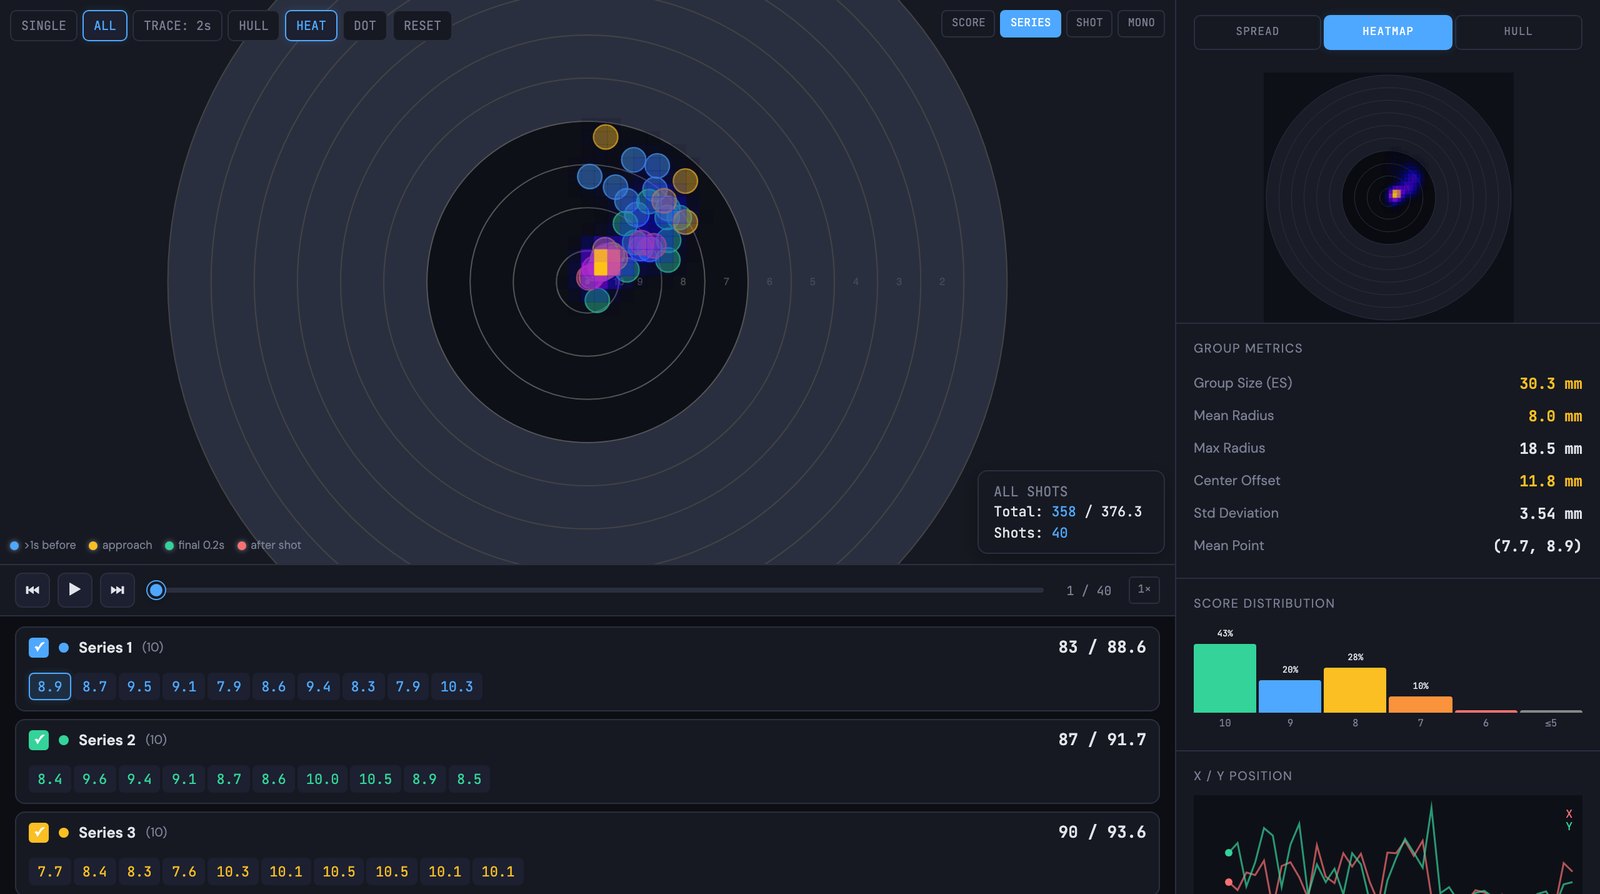1600x894 pixels.
Task: Click the Group Size 30.3 mm value
Action: pyautogui.click(x=1550, y=384)
